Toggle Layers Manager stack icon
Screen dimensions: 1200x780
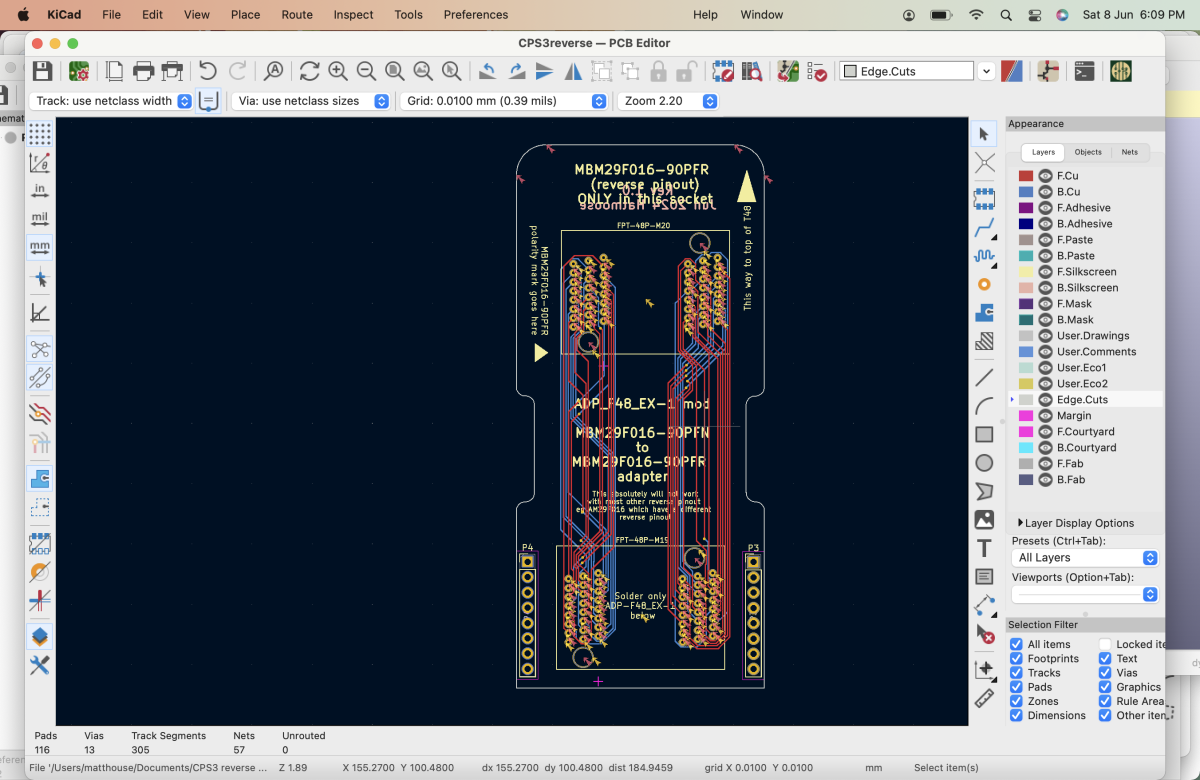(x=40, y=636)
